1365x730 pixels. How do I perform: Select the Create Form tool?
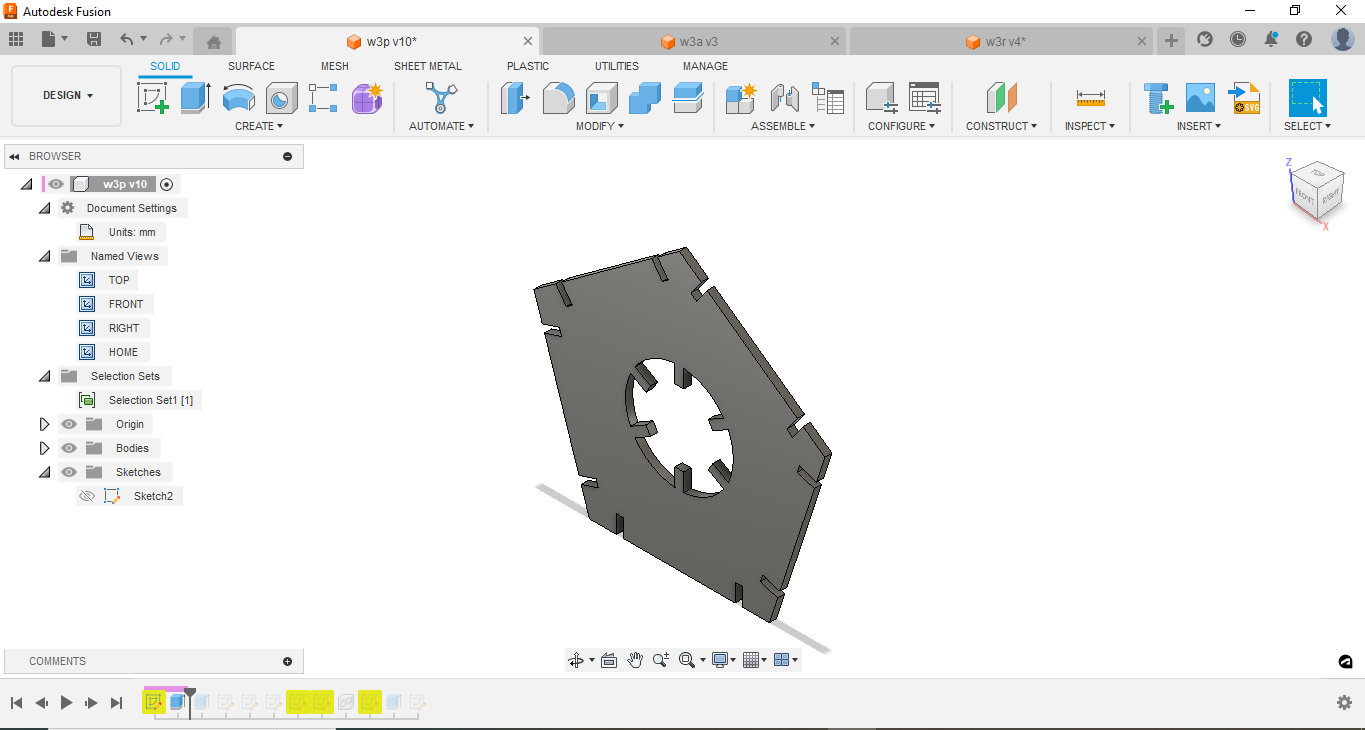point(367,98)
